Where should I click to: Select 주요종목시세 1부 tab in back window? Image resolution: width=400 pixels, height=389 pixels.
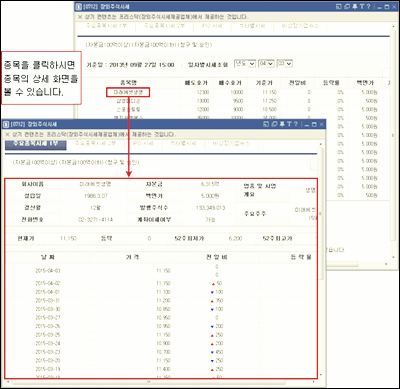tap(106, 26)
